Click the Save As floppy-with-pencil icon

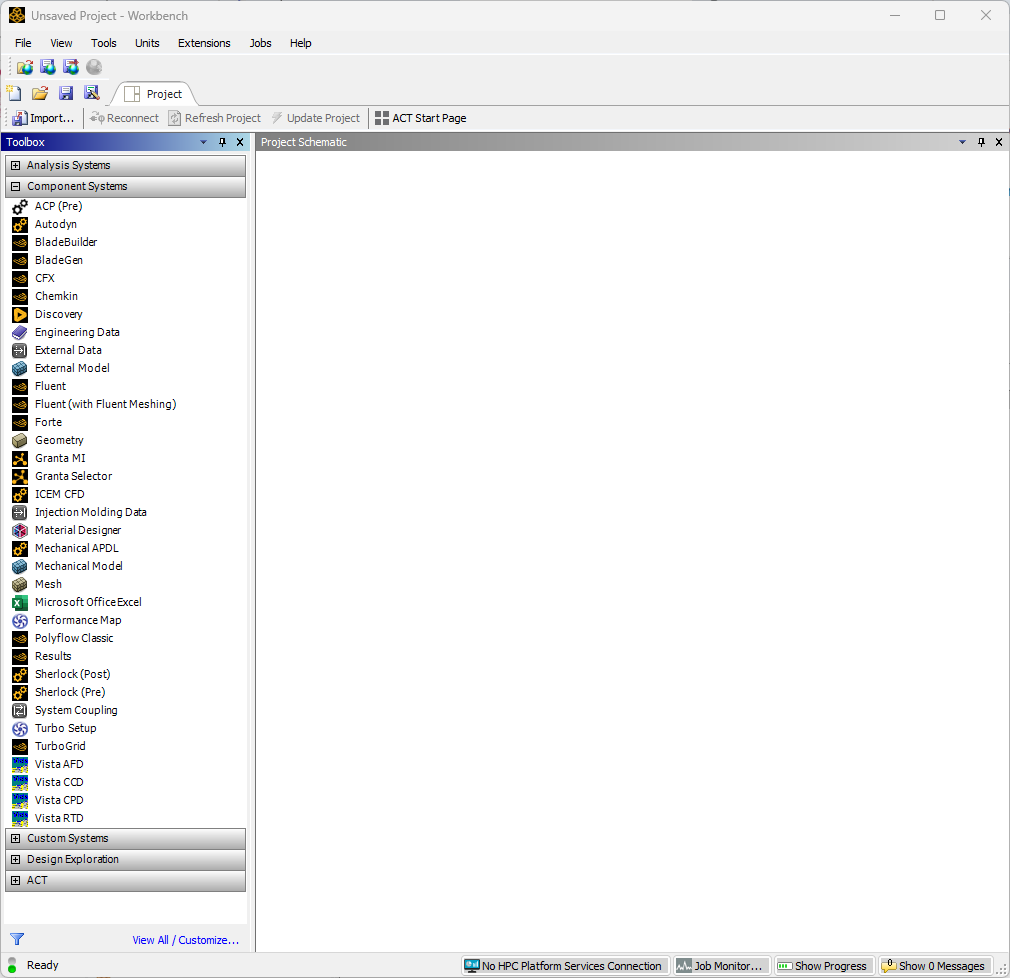pyautogui.click(x=91, y=93)
